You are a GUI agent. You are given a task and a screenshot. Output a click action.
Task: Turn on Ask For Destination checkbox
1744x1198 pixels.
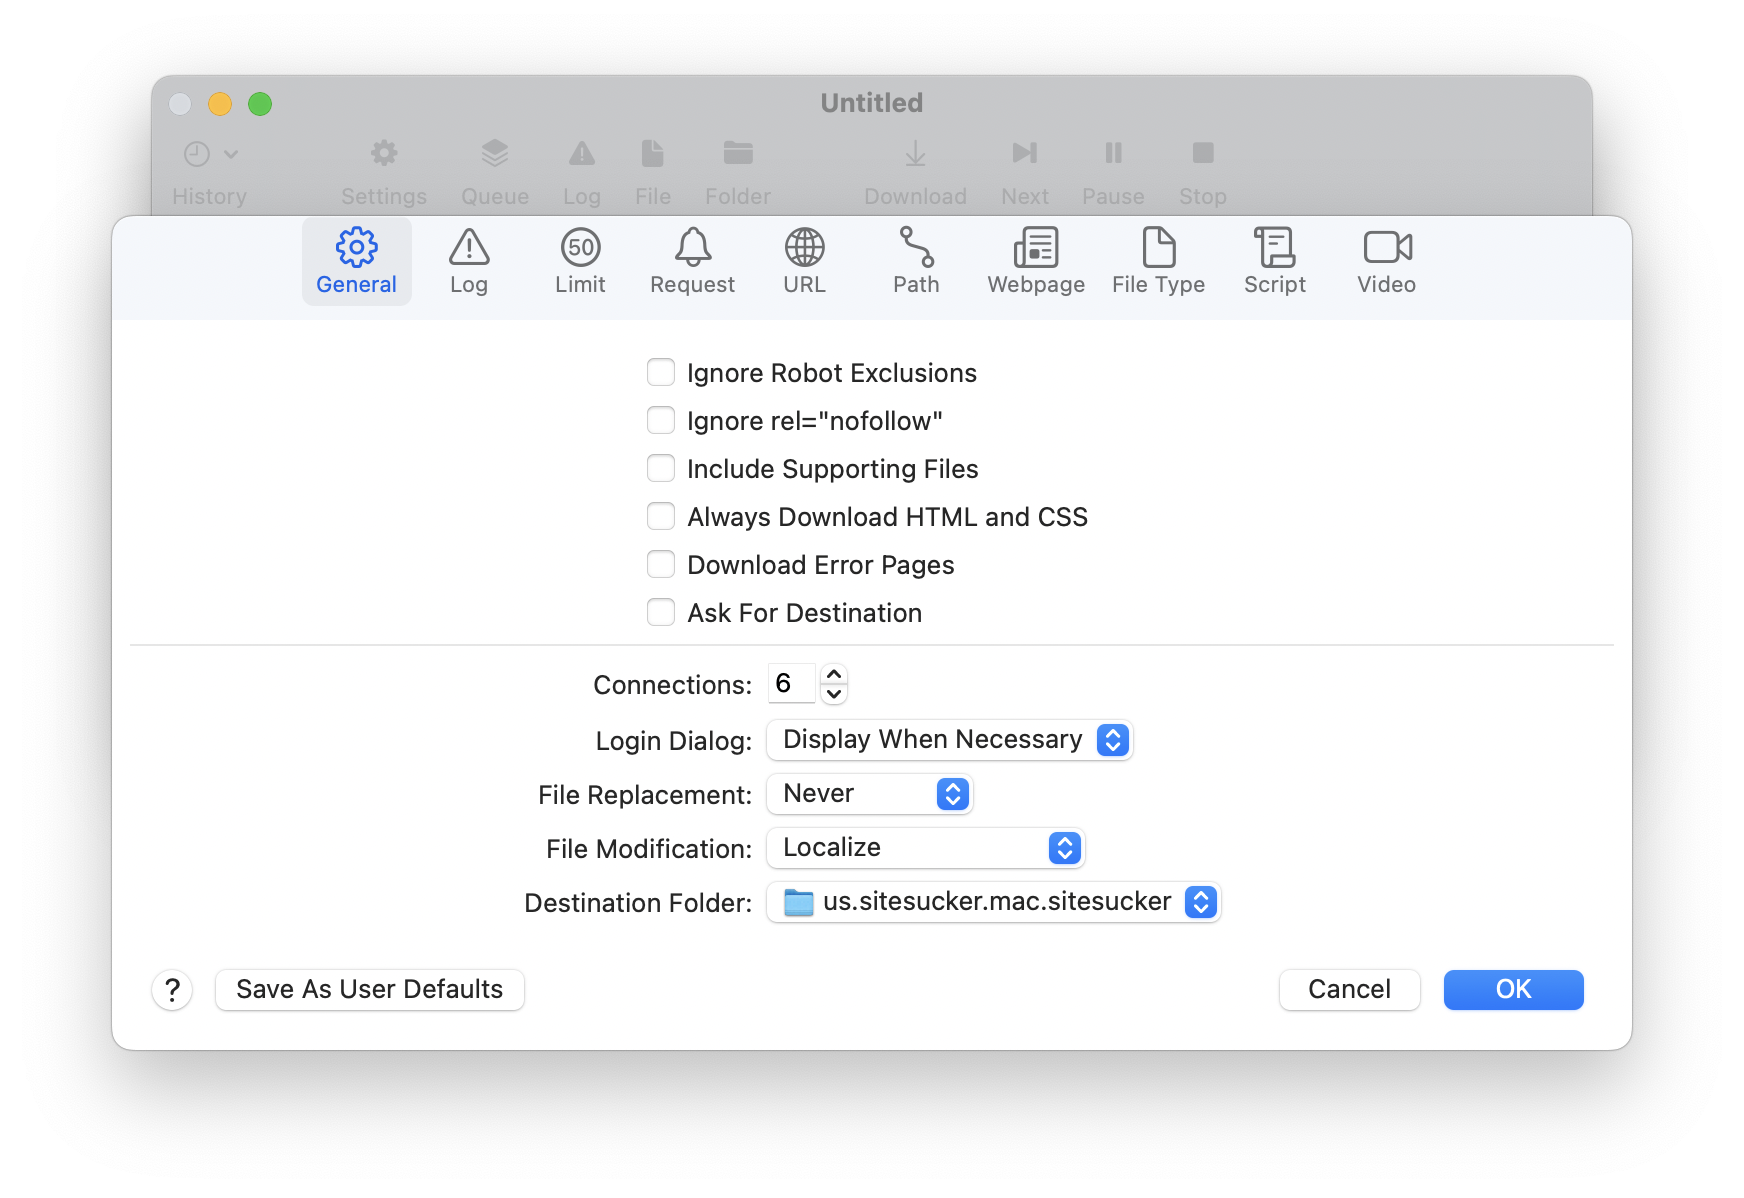click(661, 613)
